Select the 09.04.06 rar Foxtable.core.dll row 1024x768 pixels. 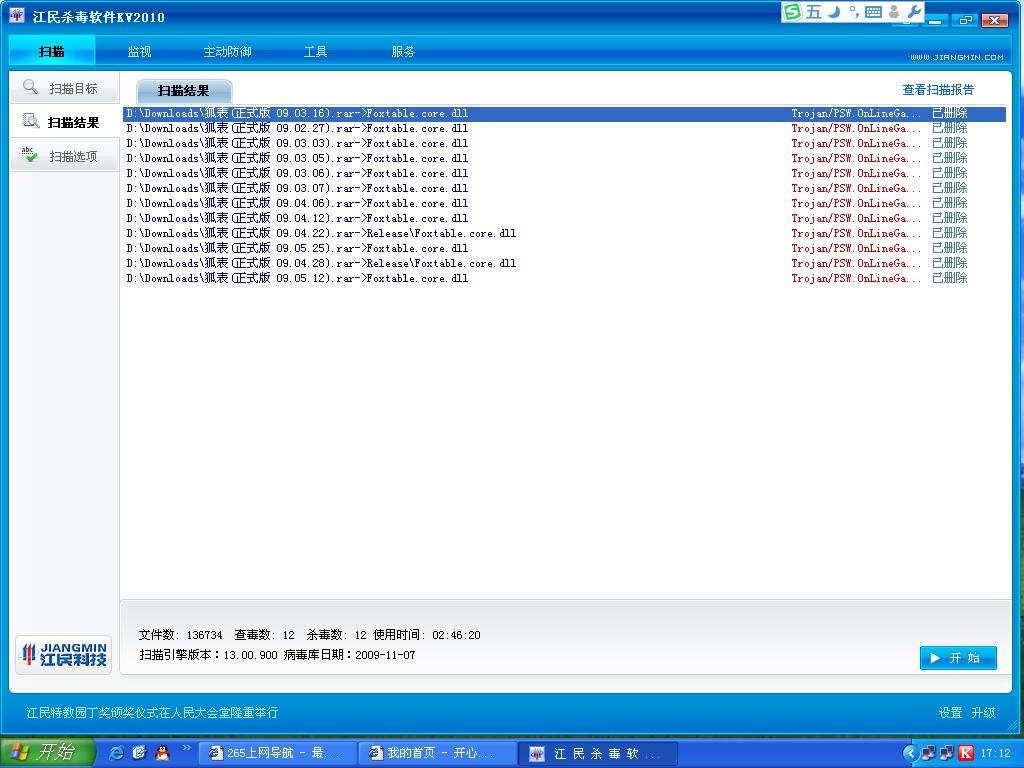click(x=564, y=204)
